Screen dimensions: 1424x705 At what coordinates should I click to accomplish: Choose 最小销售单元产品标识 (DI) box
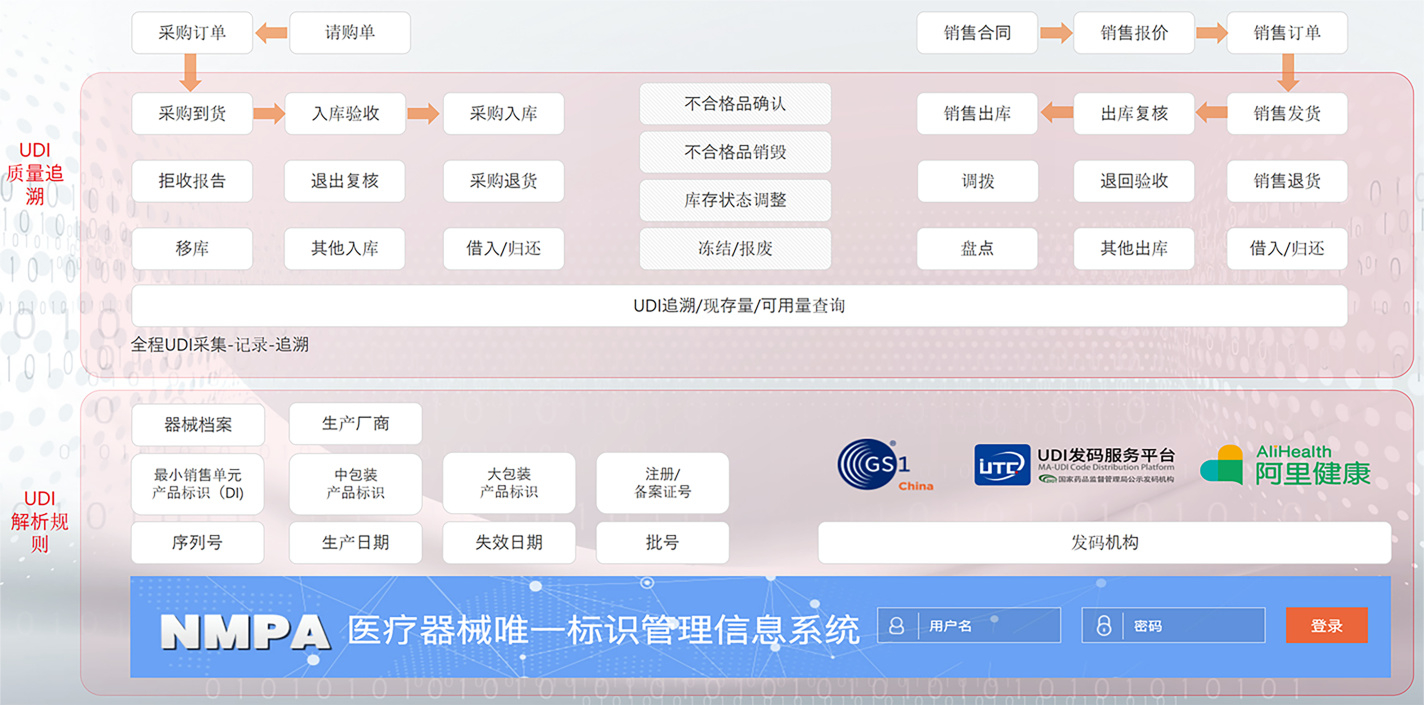pyautogui.click(x=198, y=483)
